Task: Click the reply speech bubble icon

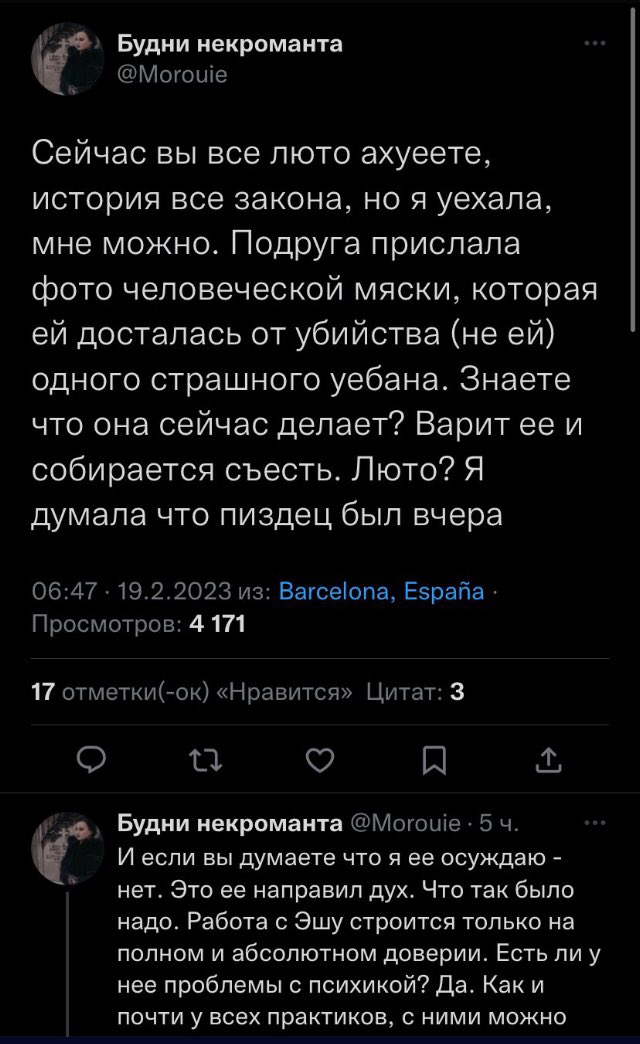Action: tap(91, 762)
